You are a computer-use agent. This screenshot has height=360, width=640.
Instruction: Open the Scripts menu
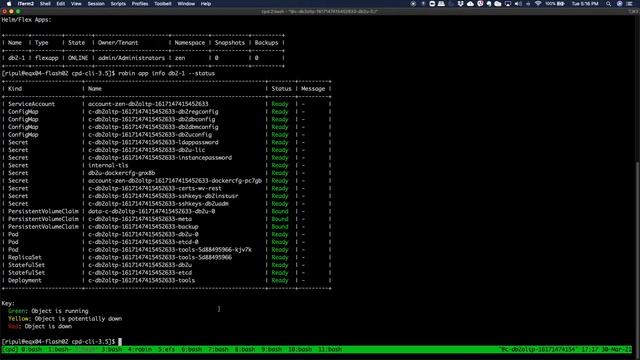(x=118, y=4)
